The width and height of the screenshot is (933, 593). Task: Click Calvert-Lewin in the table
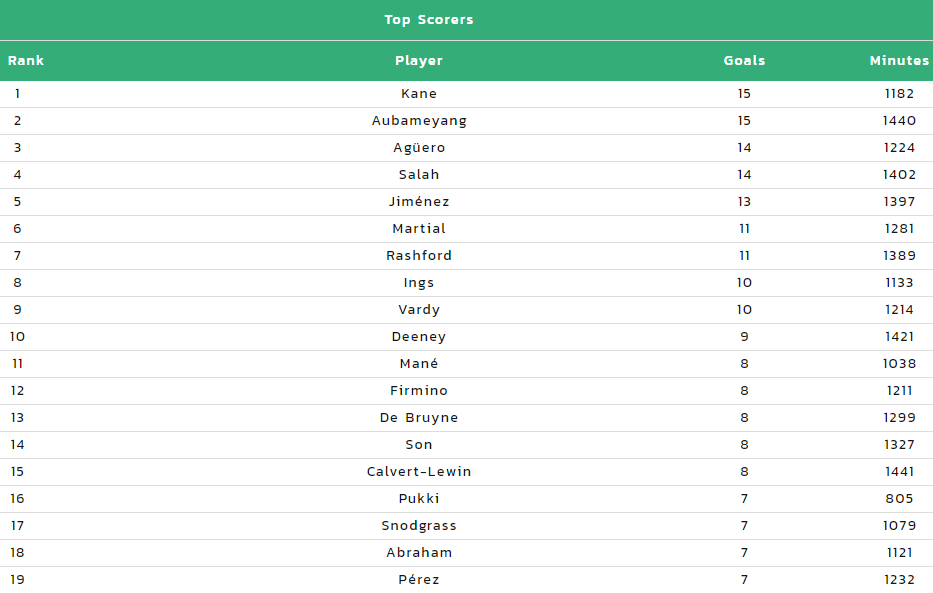pyautogui.click(x=419, y=472)
